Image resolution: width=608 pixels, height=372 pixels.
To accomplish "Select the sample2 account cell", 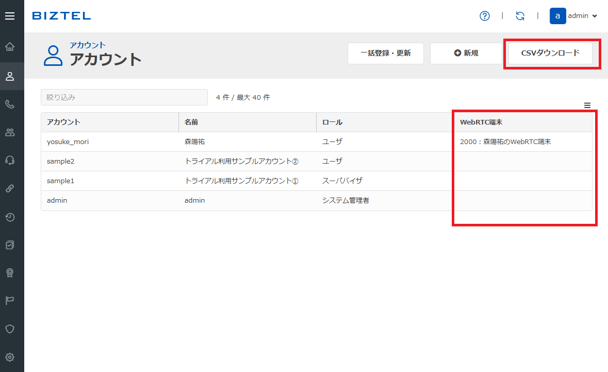I will 110,161.
